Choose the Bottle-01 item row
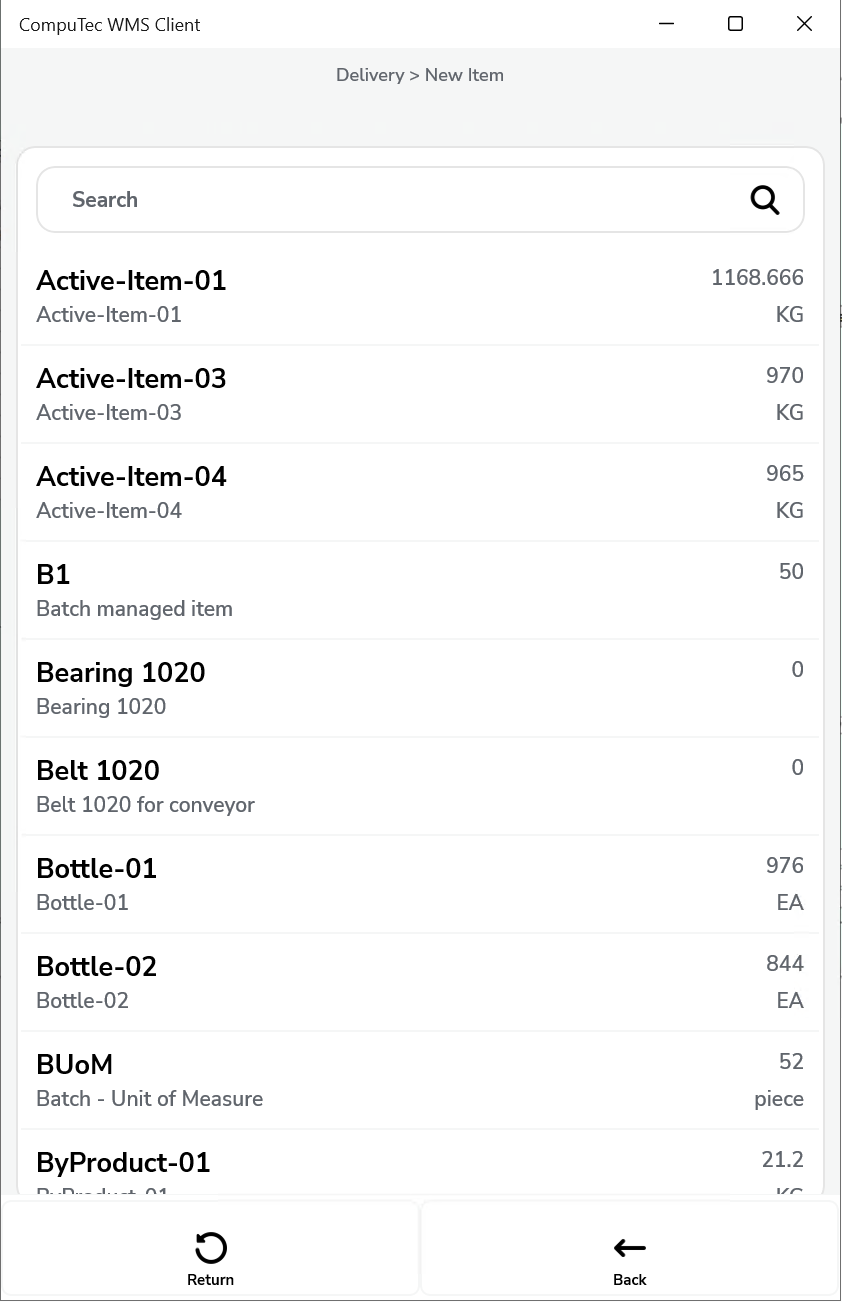 [420, 884]
